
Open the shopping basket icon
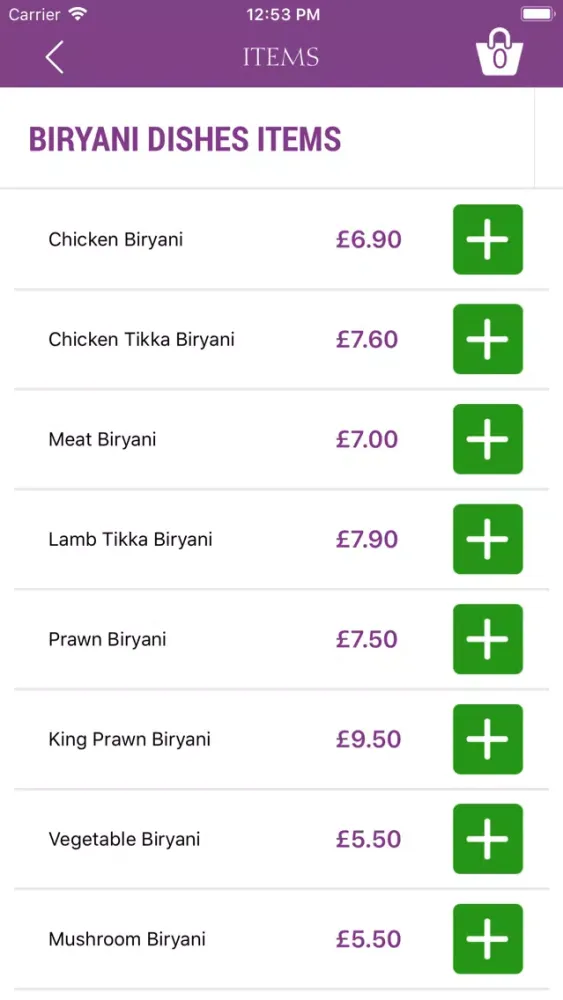coord(499,52)
